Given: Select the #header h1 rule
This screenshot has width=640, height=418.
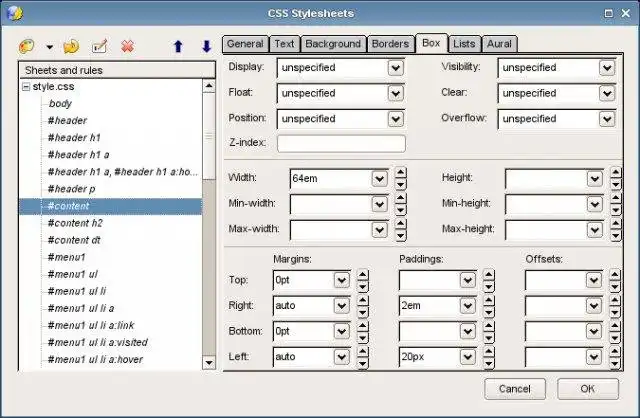Looking at the screenshot, I should click(73, 137).
